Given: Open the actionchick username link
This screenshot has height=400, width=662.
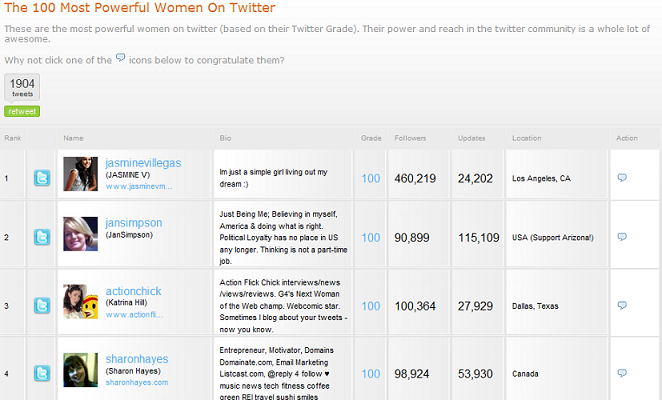Looking at the screenshot, I should (133, 291).
